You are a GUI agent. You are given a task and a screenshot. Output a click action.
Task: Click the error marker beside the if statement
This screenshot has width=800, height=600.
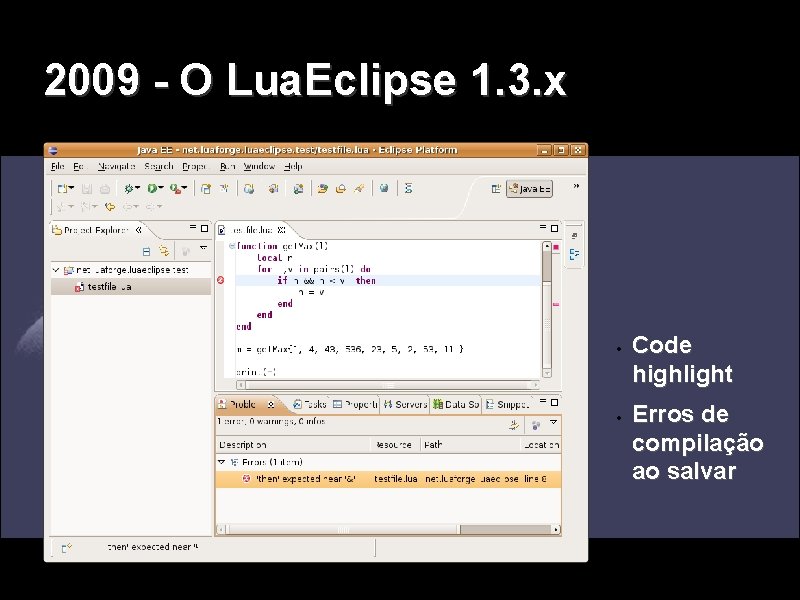point(220,280)
